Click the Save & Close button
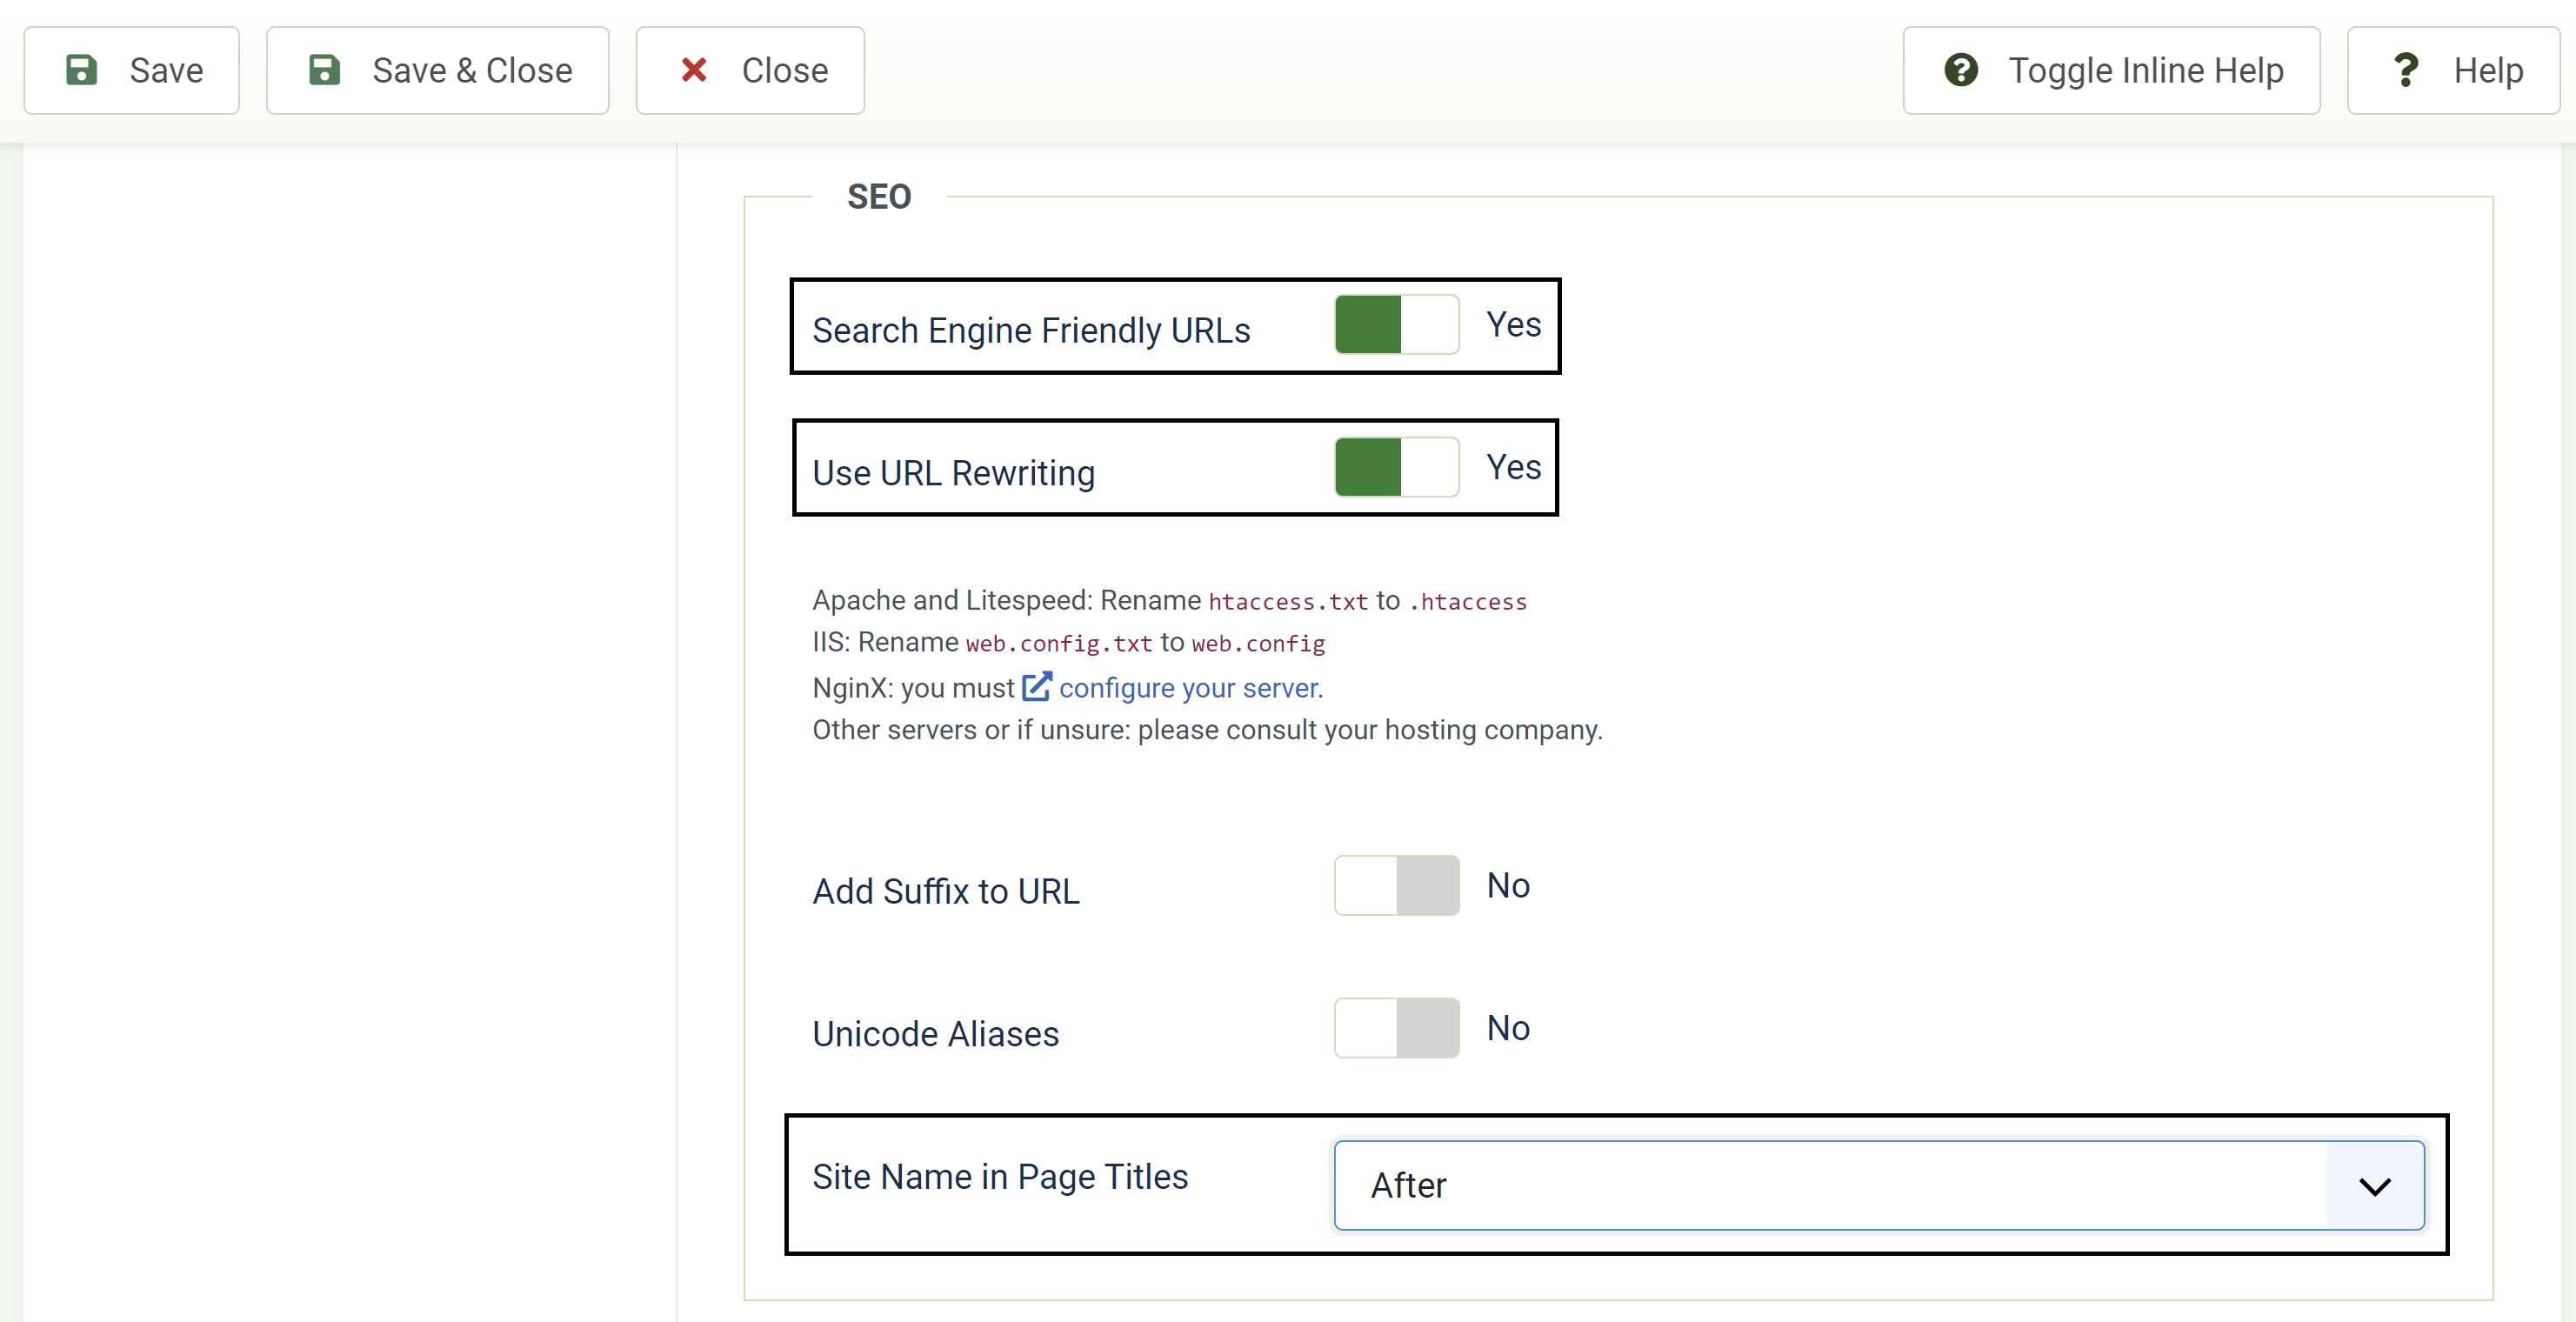The height and width of the screenshot is (1322, 2576). [x=437, y=70]
